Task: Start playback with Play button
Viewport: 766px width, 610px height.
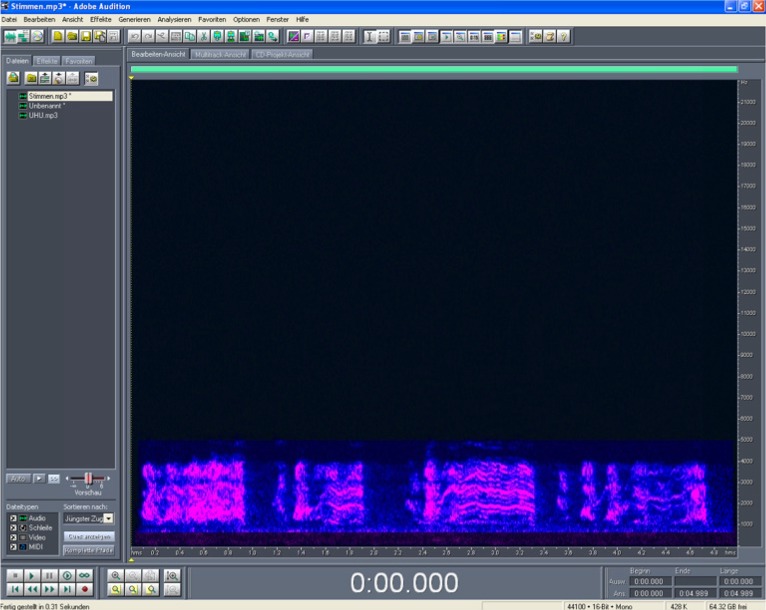Action: 32,575
